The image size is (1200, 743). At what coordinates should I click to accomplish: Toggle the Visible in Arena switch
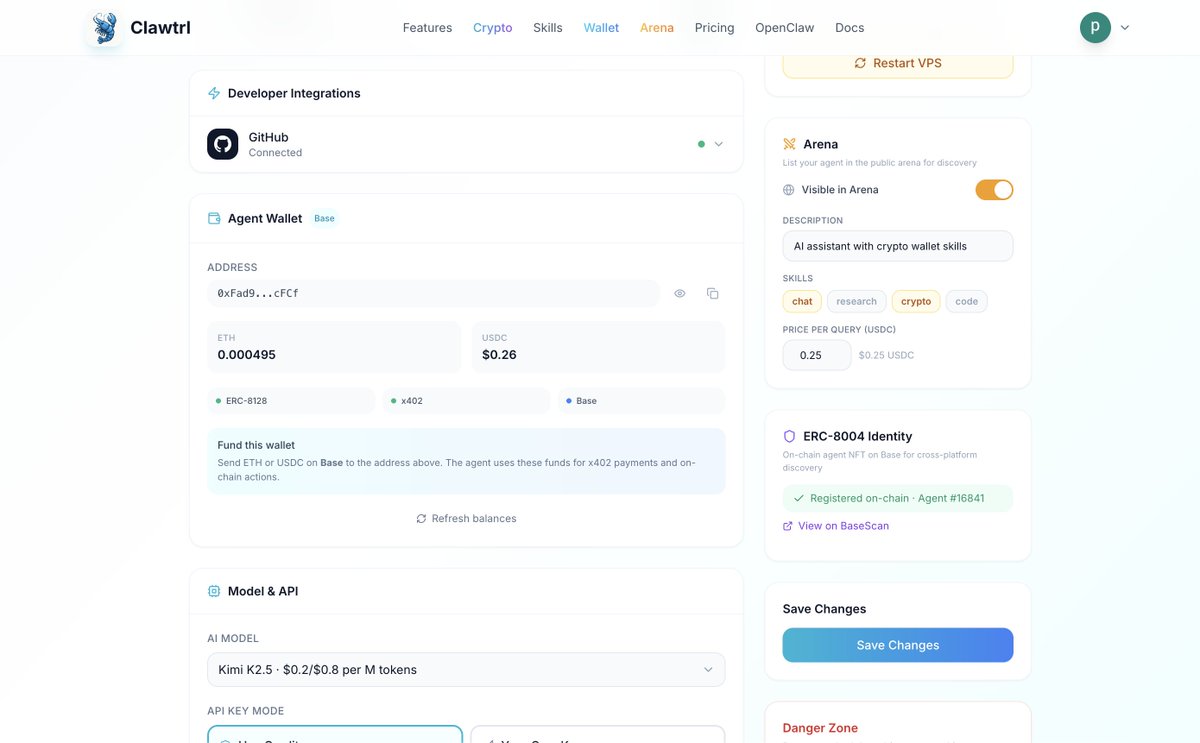[x=994, y=190]
